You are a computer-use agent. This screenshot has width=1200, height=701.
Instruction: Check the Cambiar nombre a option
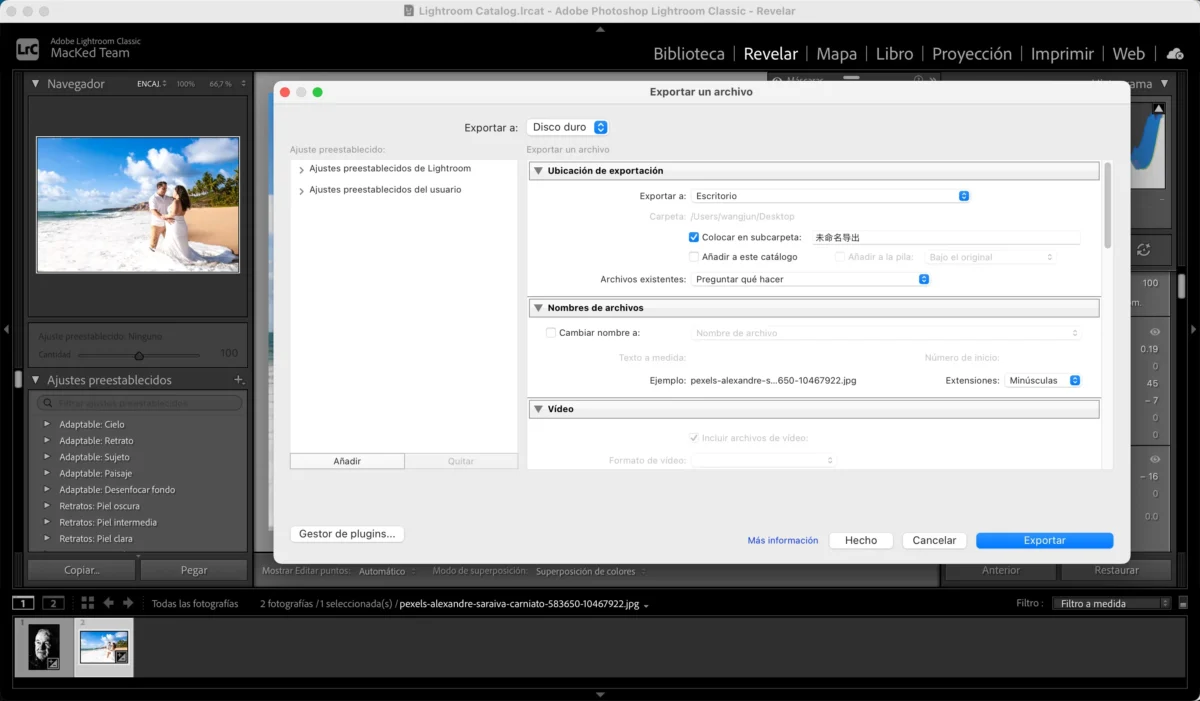click(551, 333)
